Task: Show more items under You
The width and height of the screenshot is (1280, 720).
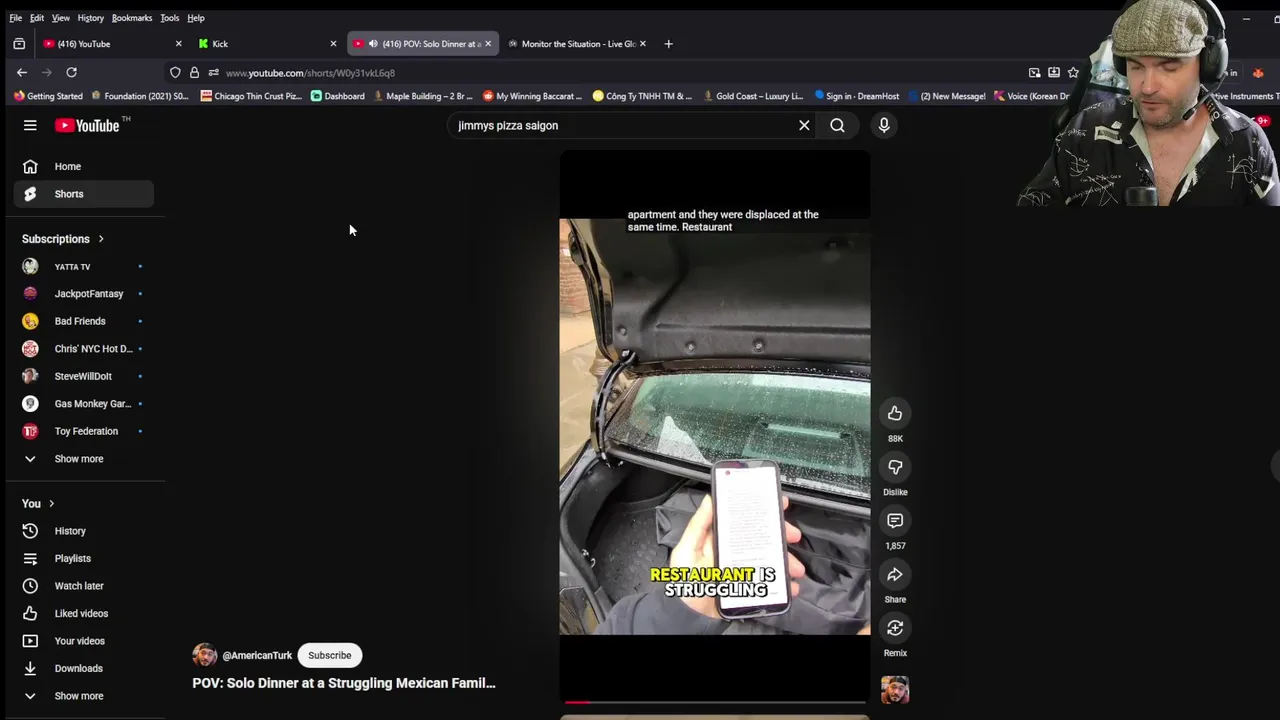Action: click(x=84, y=696)
